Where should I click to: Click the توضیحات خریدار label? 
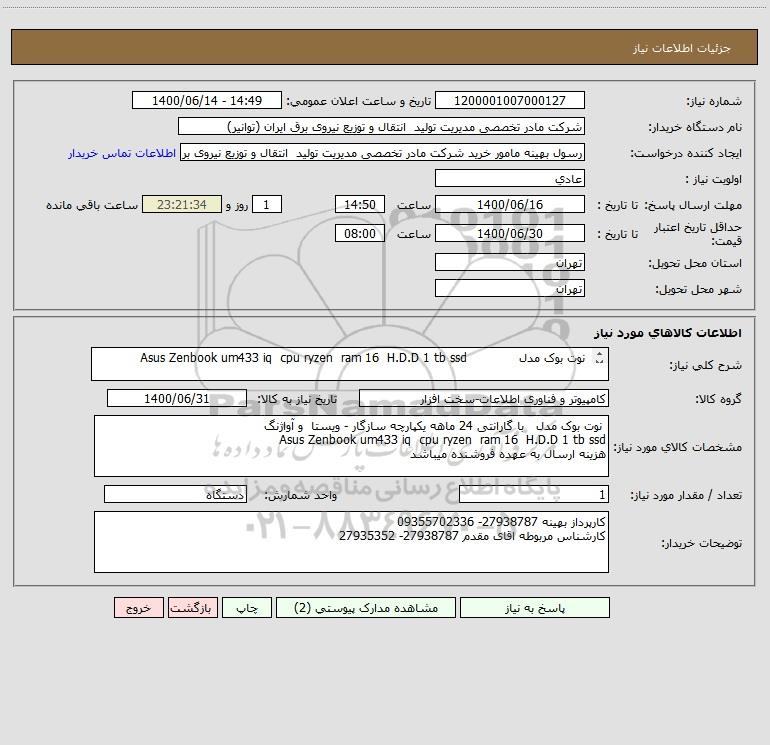coord(702,543)
